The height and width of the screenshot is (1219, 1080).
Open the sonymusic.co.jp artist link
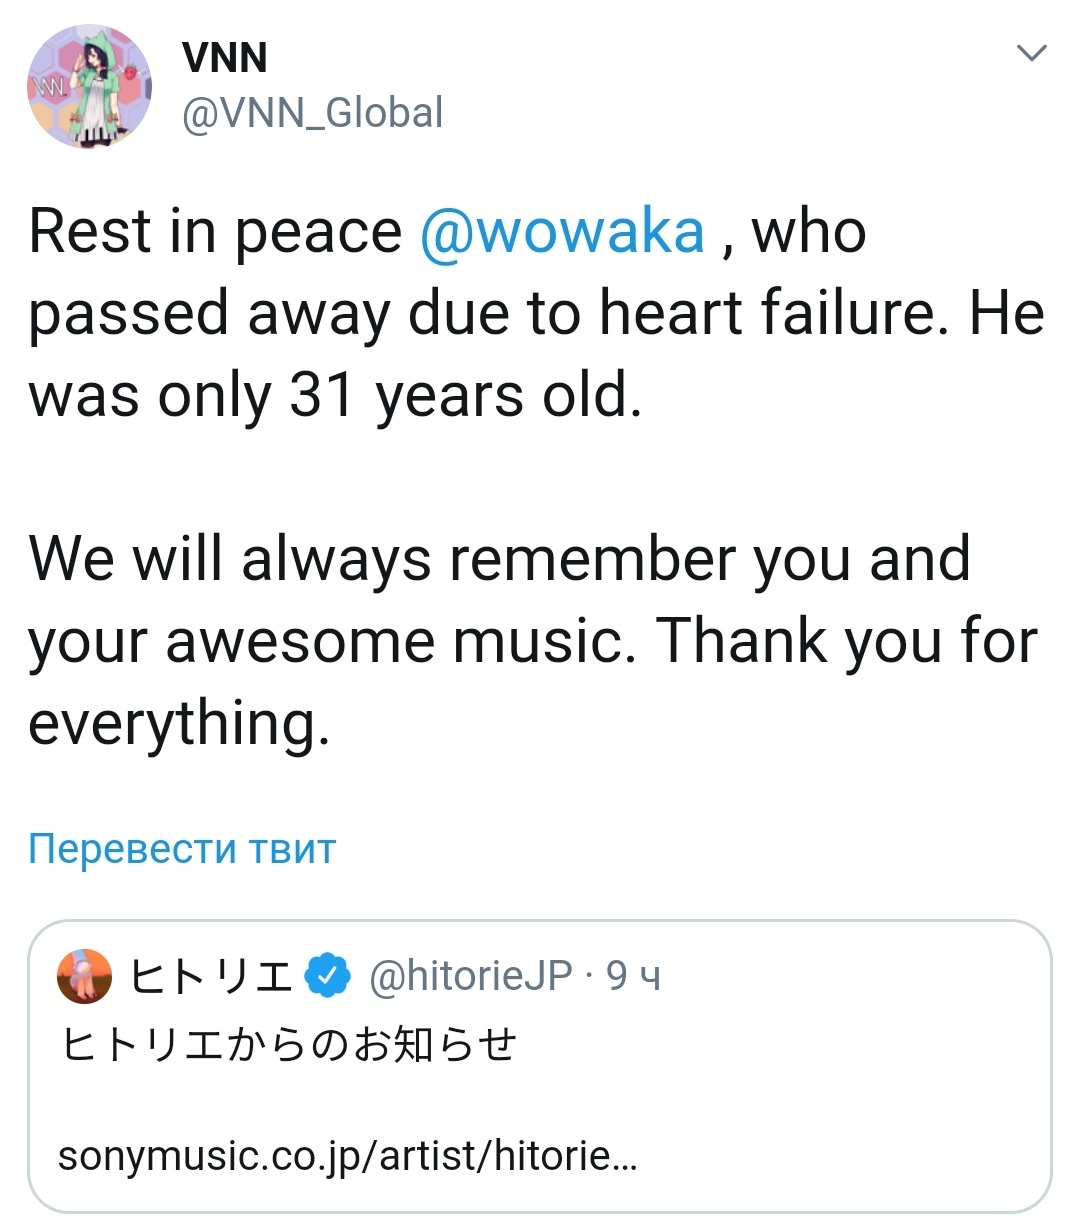click(x=347, y=1156)
